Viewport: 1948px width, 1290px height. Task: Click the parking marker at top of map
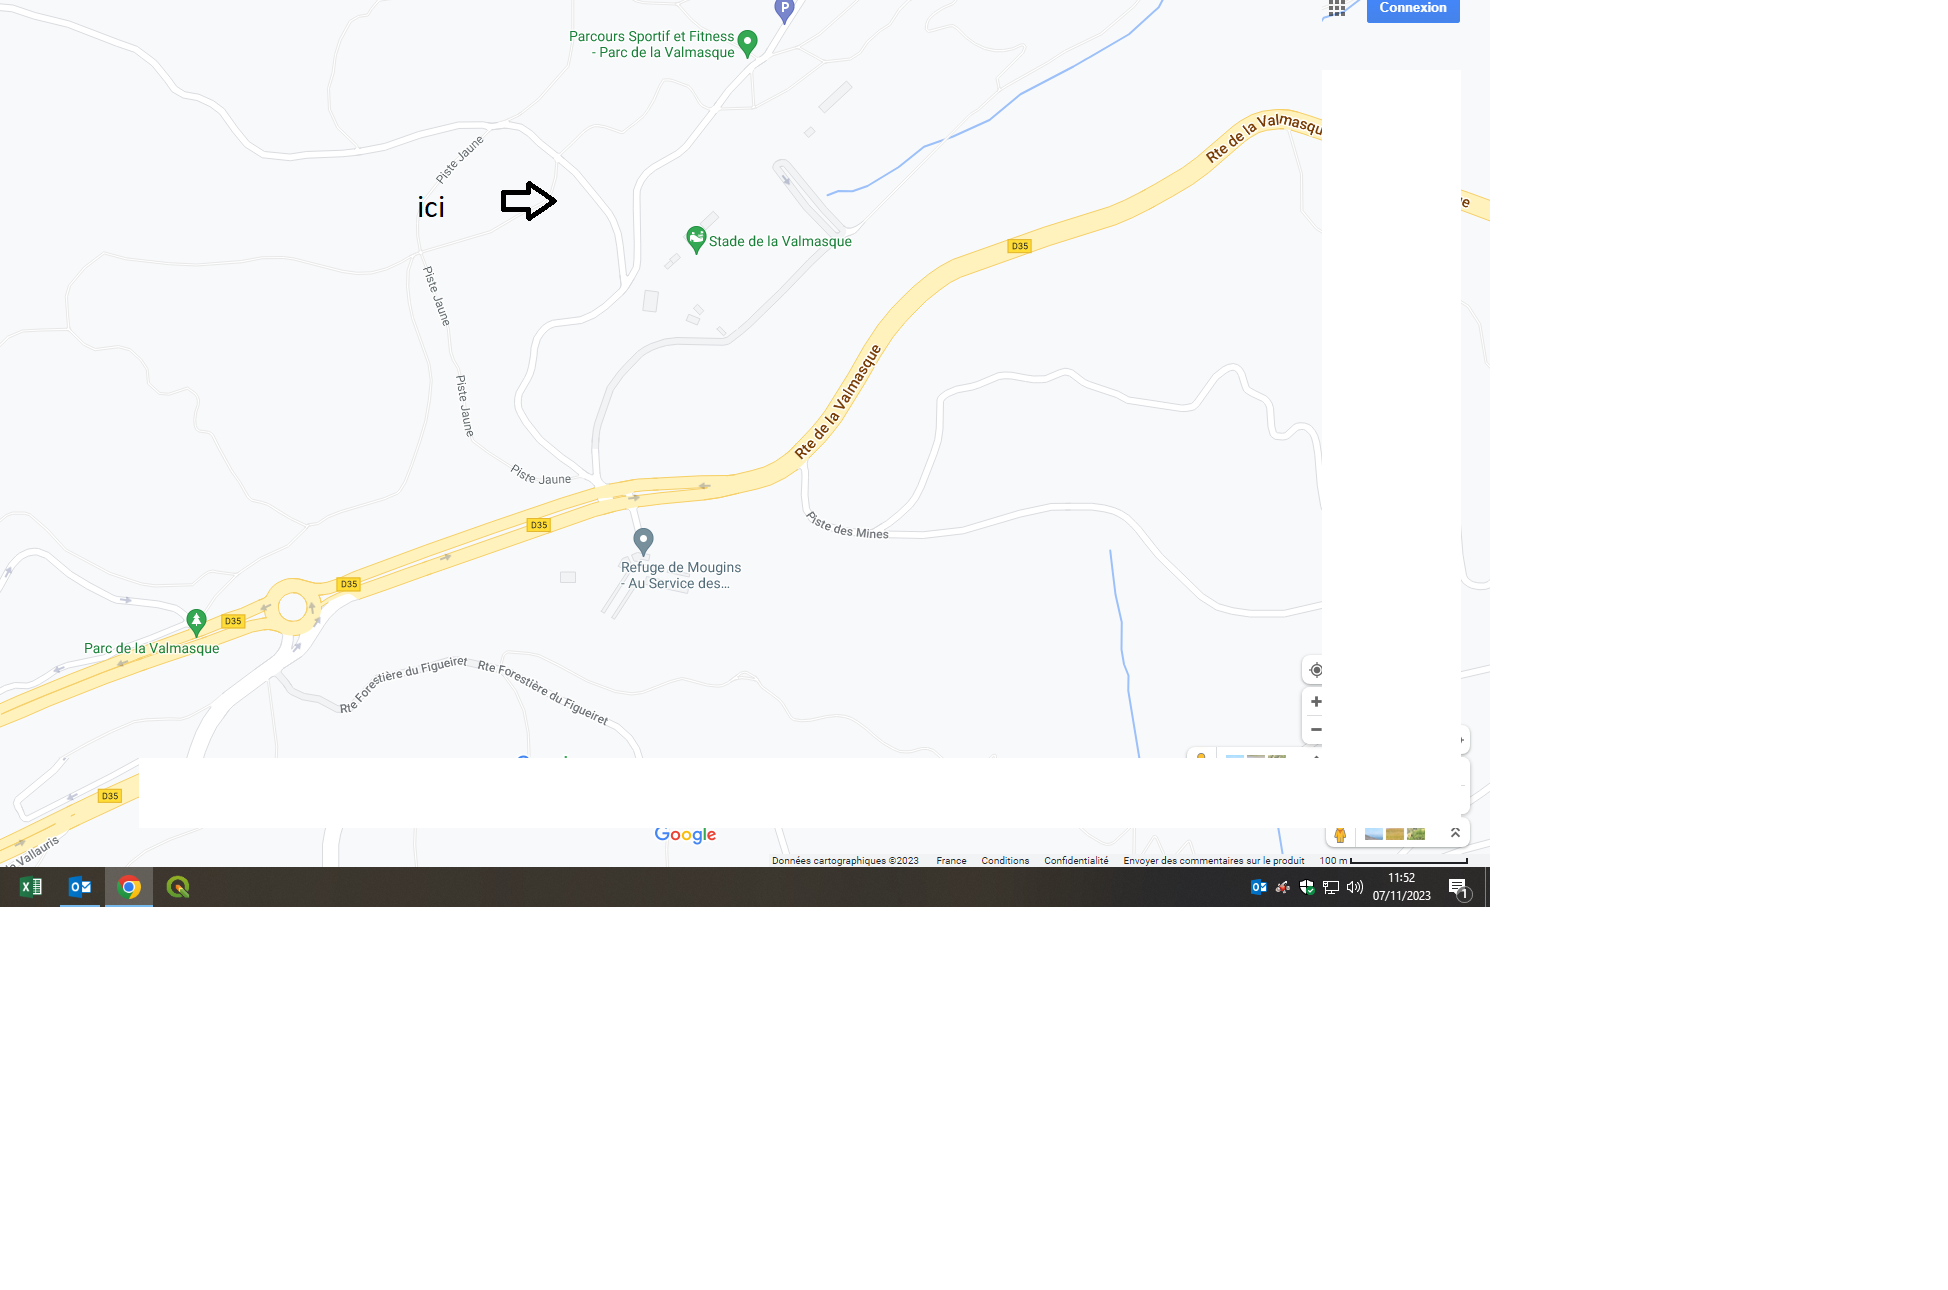point(785,10)
